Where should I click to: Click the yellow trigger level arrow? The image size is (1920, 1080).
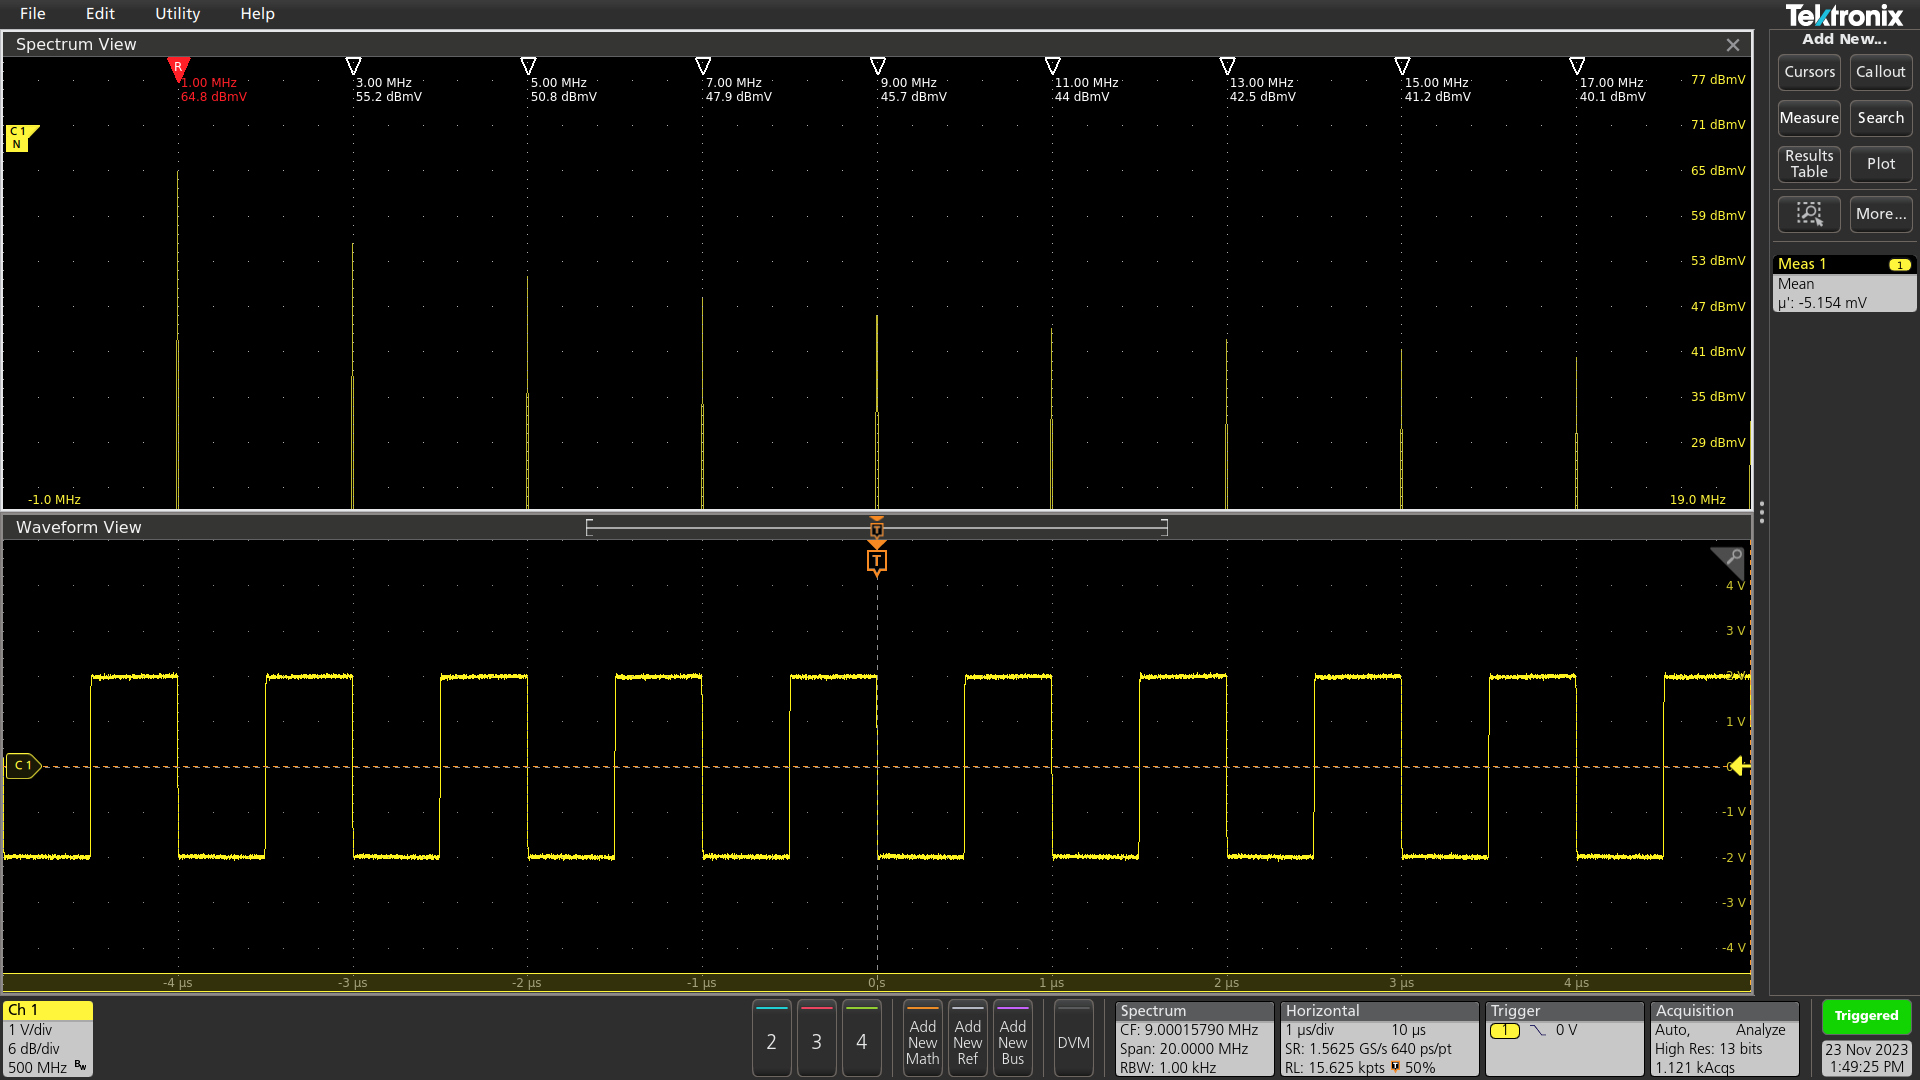(1739, 766)
